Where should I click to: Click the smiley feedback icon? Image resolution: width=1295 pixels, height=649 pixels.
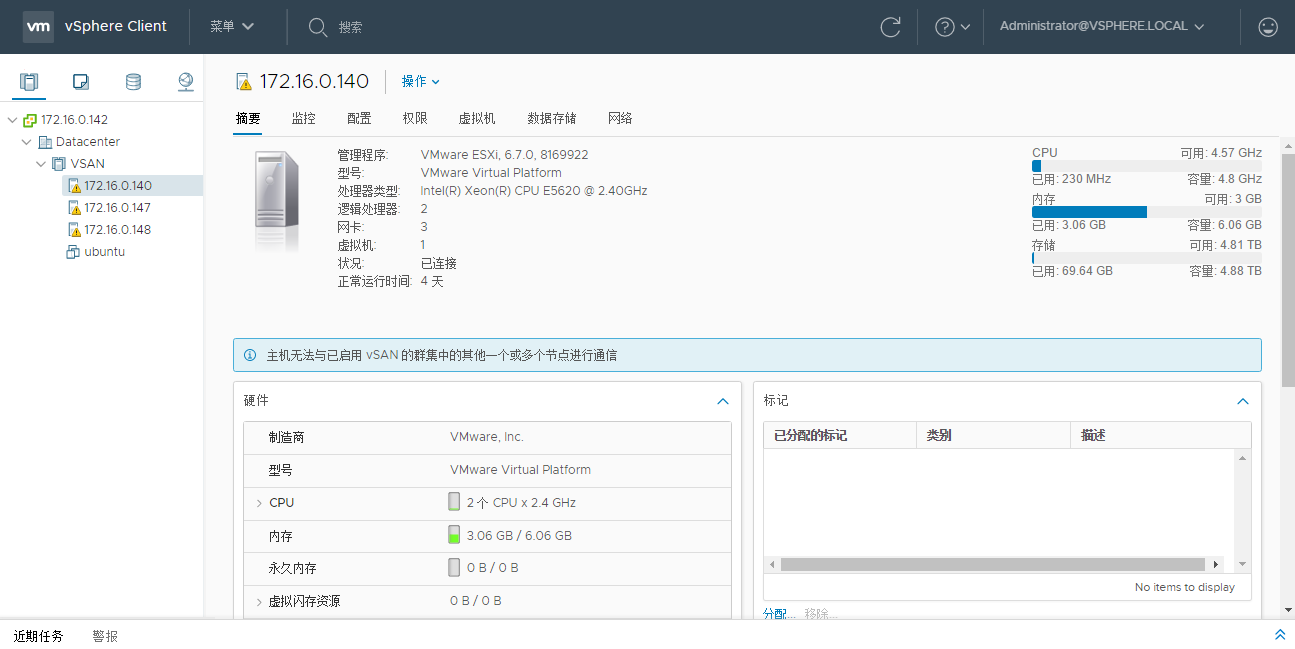(1268, 27)
